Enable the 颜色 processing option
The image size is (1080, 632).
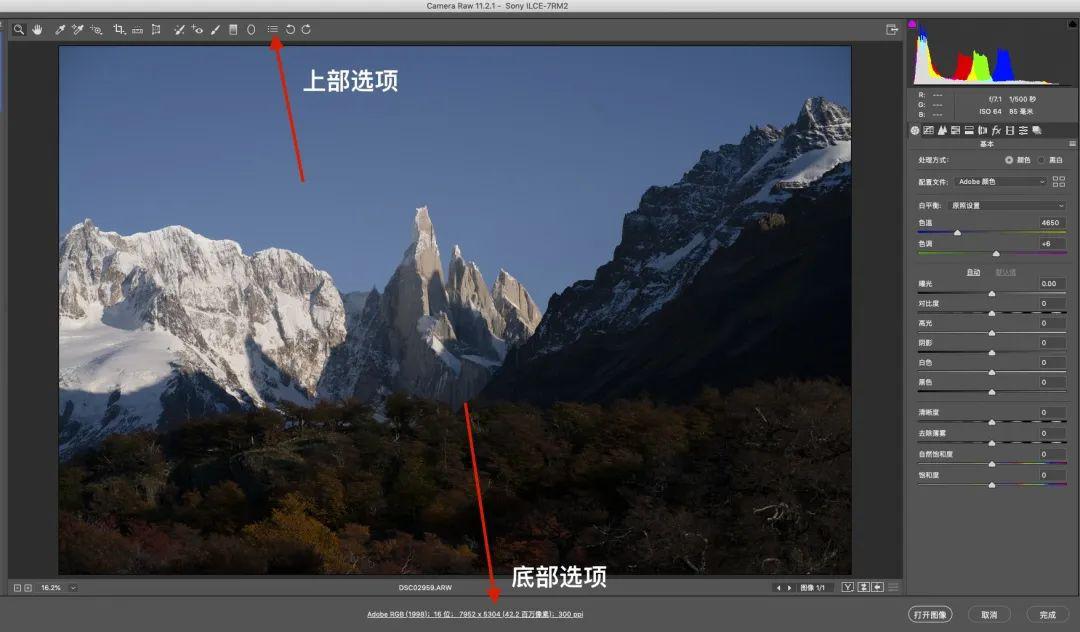pyautogui.click(x=1009, y=160)
